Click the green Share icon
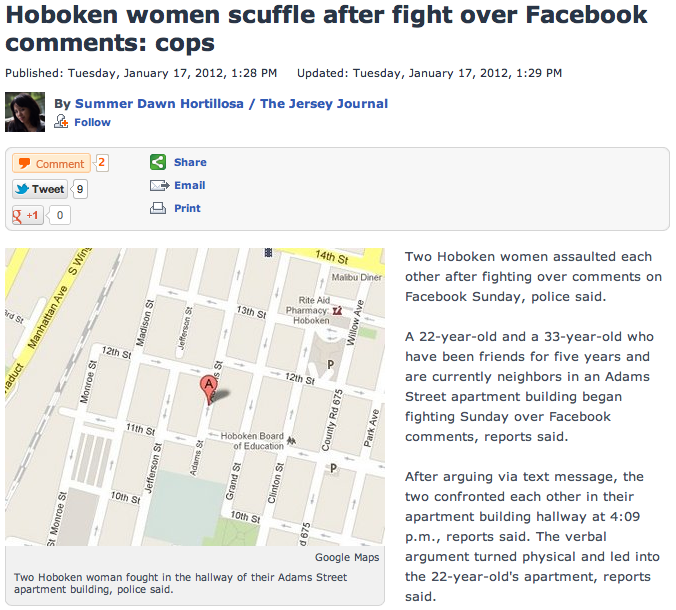The width and height of the screenshot is (676, 610). tap(158, 162)
